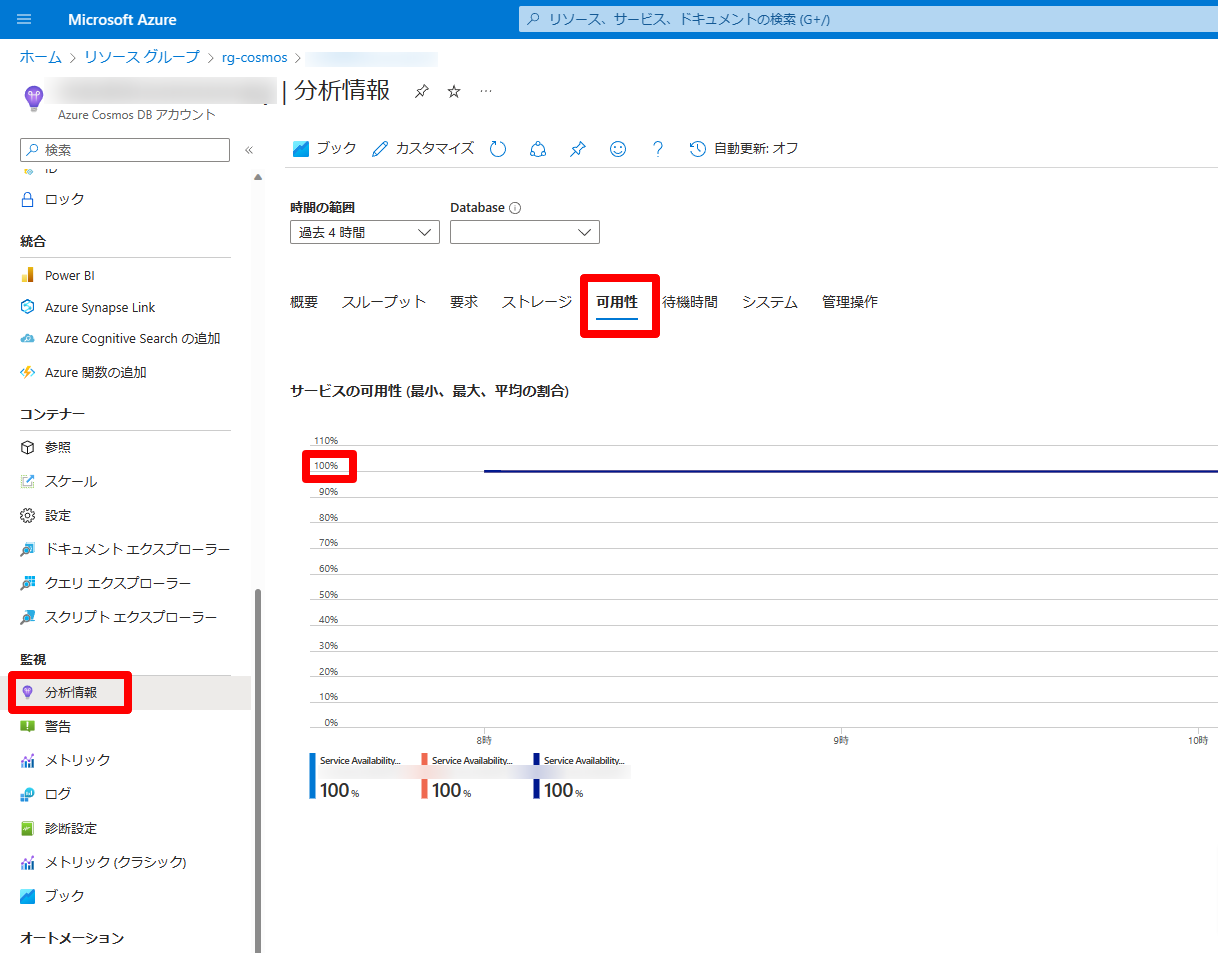Collapse the sidebar with the double chevron
This screenshot has width=1218, height=953.
pyautogui.click(x=249, y=150)
